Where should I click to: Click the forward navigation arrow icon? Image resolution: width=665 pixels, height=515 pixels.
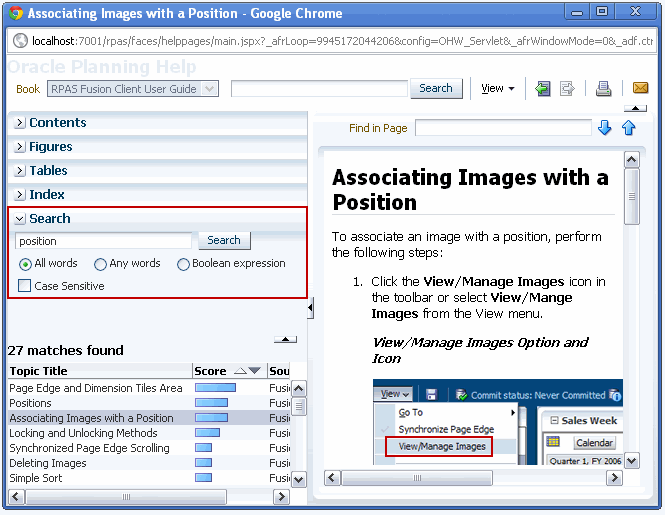click(x=567, y=88)
